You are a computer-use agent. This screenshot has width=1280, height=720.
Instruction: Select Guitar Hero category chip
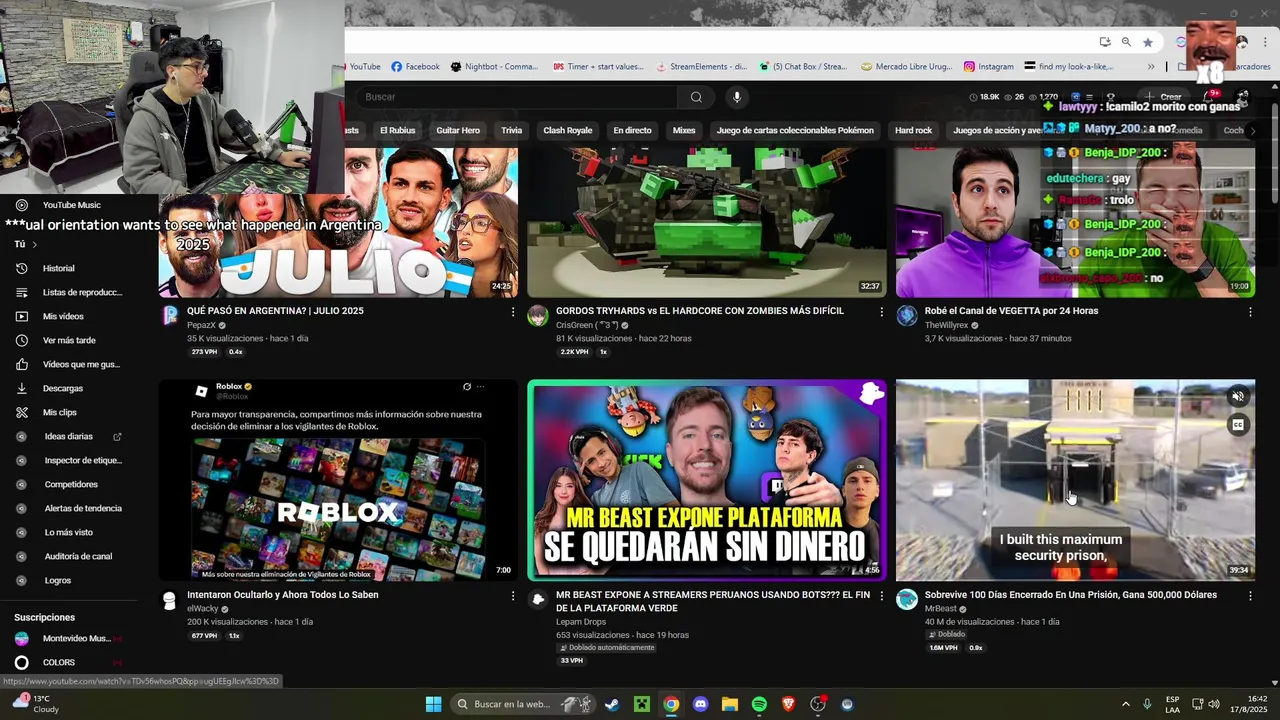(x=458, y=131)
